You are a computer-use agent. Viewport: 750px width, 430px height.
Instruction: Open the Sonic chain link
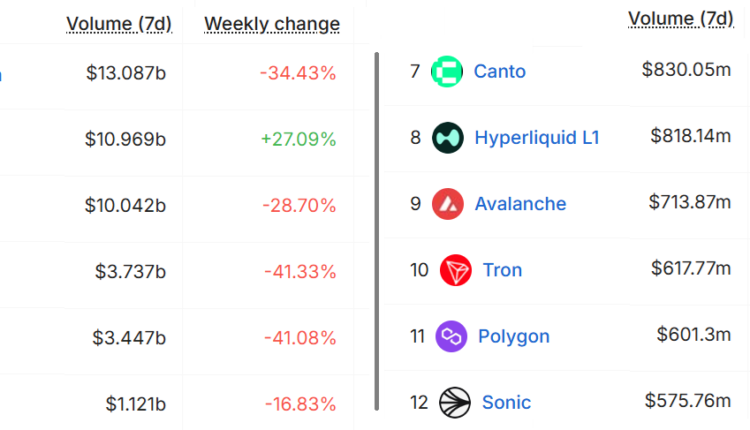pos(506,402)
